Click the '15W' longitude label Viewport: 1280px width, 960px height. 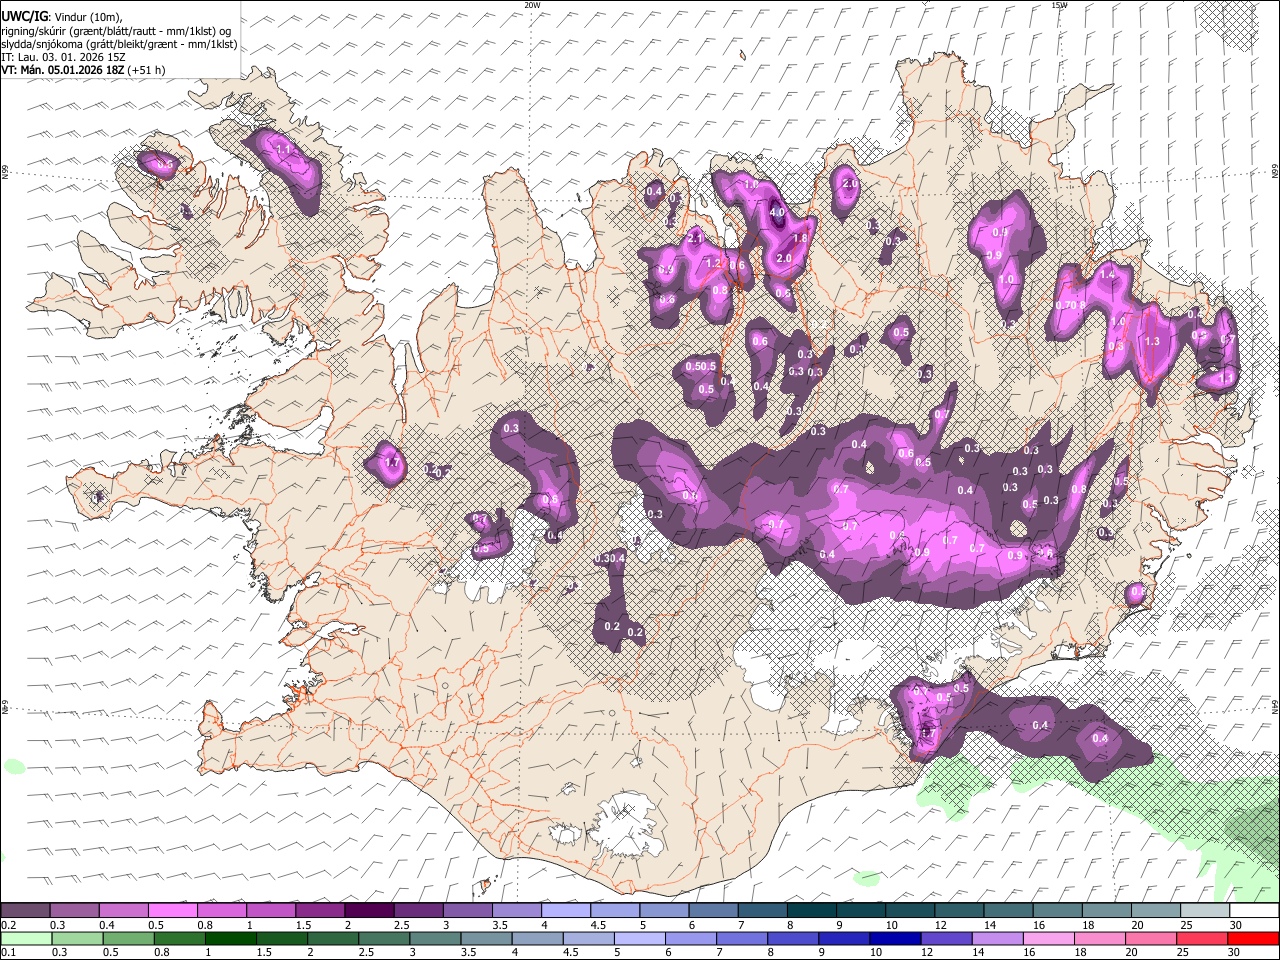point(1059,5)
